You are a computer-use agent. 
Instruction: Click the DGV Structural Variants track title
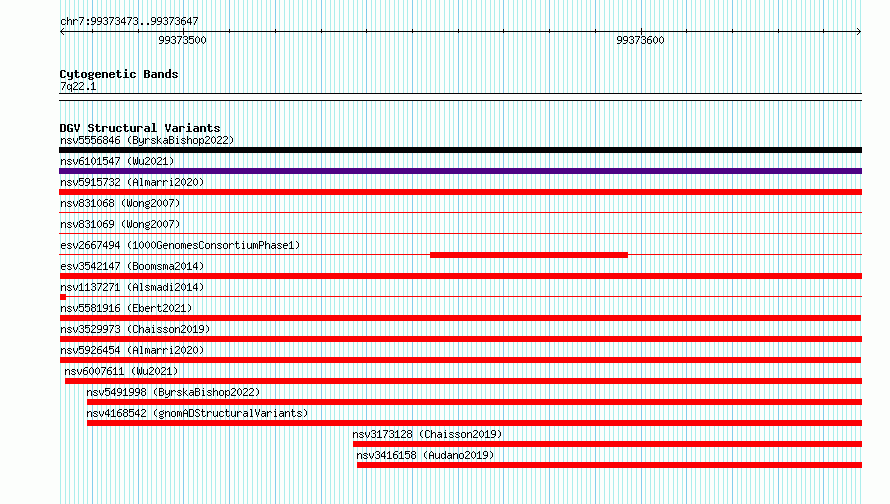140,128
